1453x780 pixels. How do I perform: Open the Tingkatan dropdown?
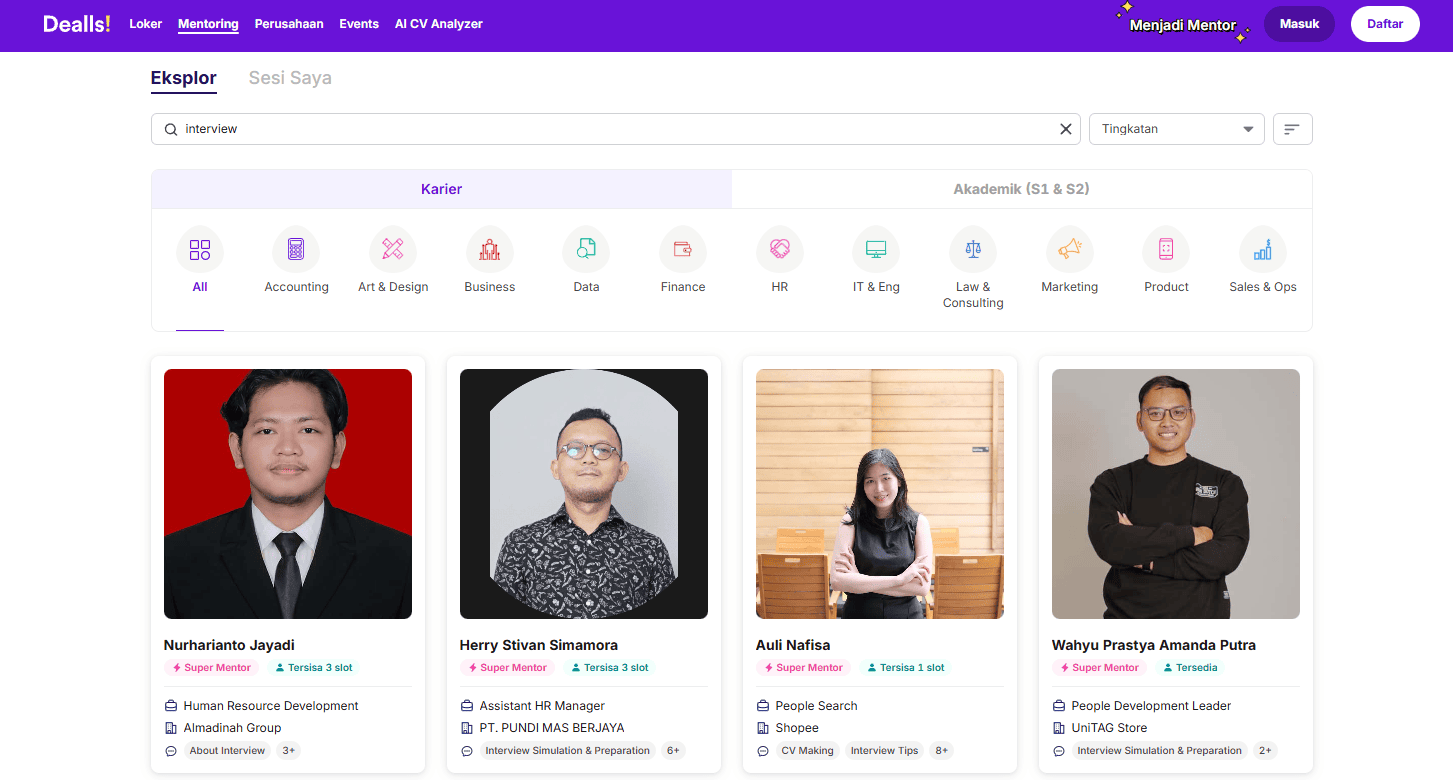point(1177,129)
